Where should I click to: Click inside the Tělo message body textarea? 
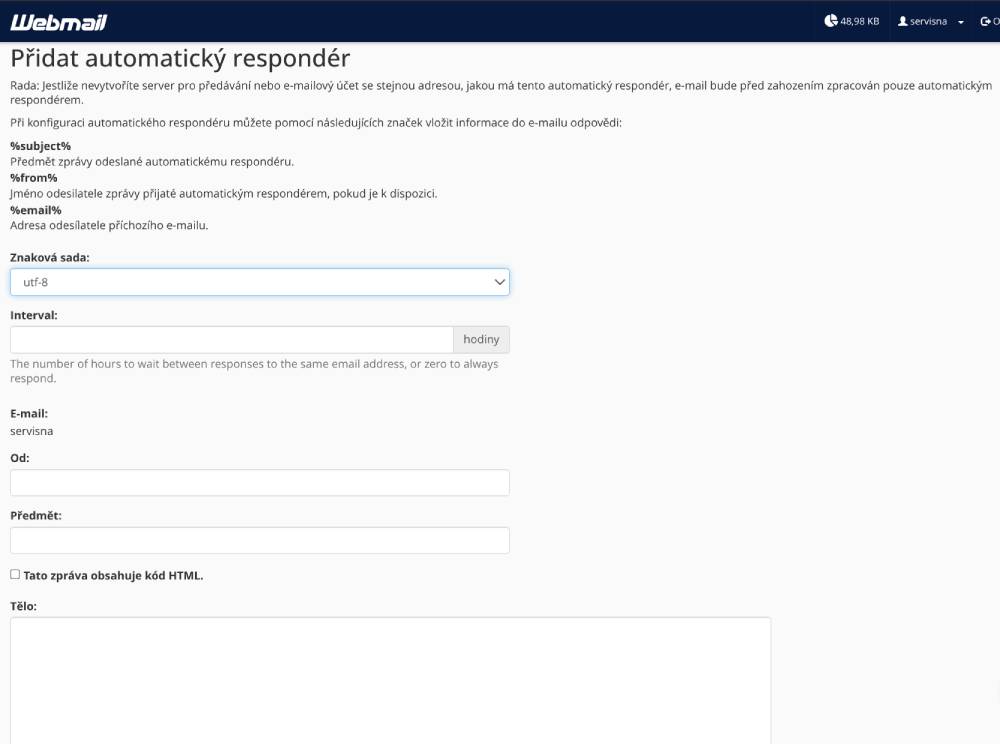[x=390, y=680]
